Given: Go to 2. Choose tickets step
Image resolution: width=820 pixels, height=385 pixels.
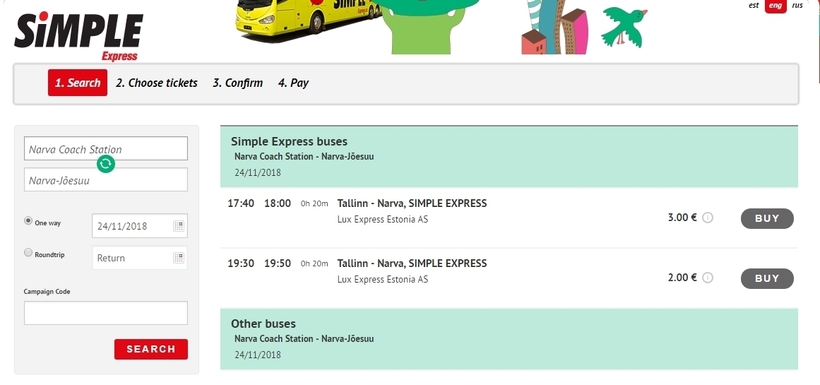Looking at the screenshot, I should pyautogui.click(x=156, y=83).
